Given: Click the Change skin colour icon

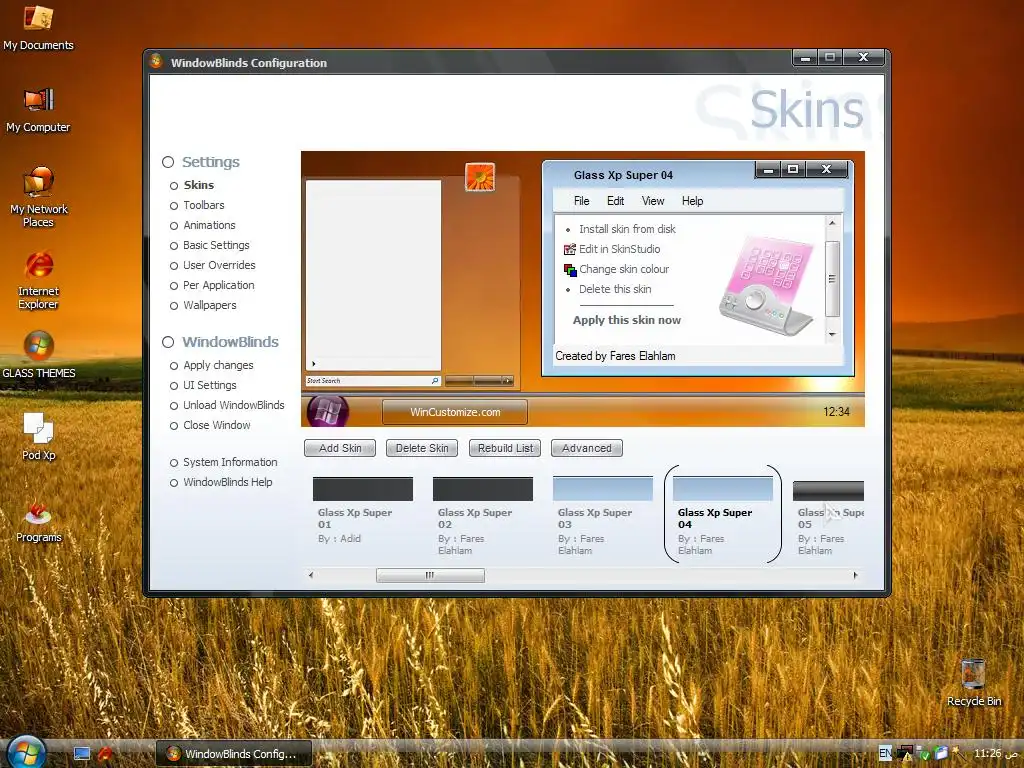Looking at the screenshot, I should click(x=569, y=270).
